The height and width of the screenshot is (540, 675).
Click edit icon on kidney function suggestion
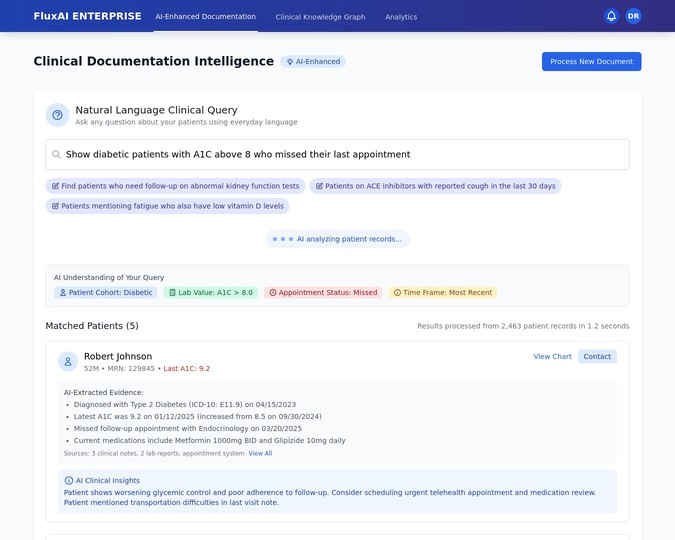pos(55,186)
